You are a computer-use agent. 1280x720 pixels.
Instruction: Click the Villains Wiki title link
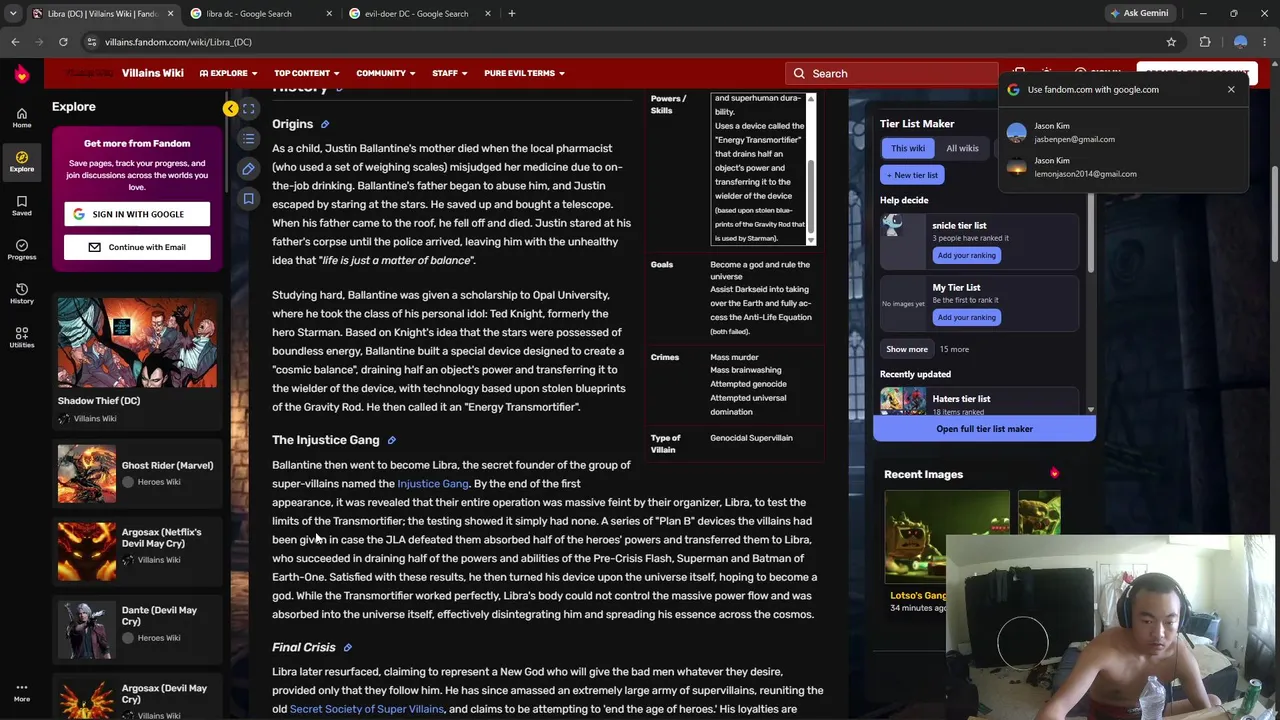[x=152, y=73]
